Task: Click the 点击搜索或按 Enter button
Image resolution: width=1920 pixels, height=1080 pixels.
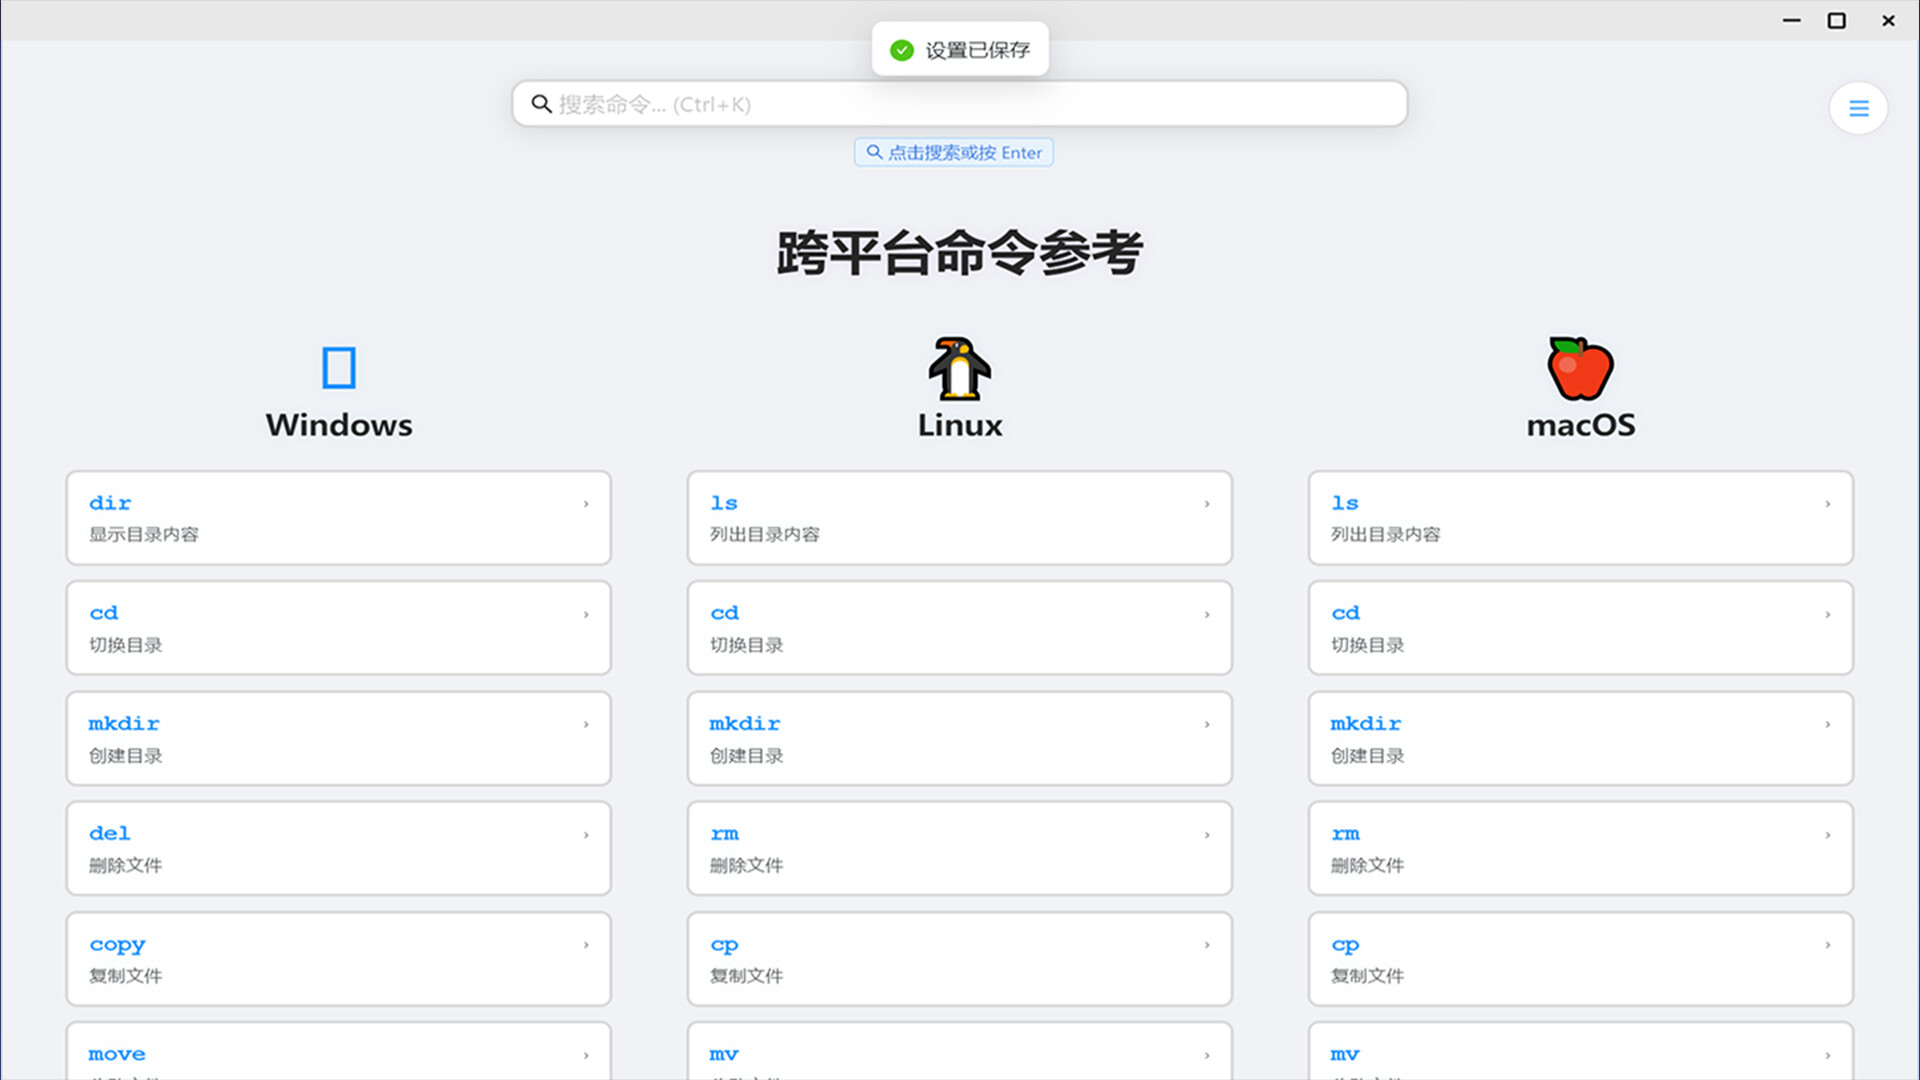Action: (953, 152)
